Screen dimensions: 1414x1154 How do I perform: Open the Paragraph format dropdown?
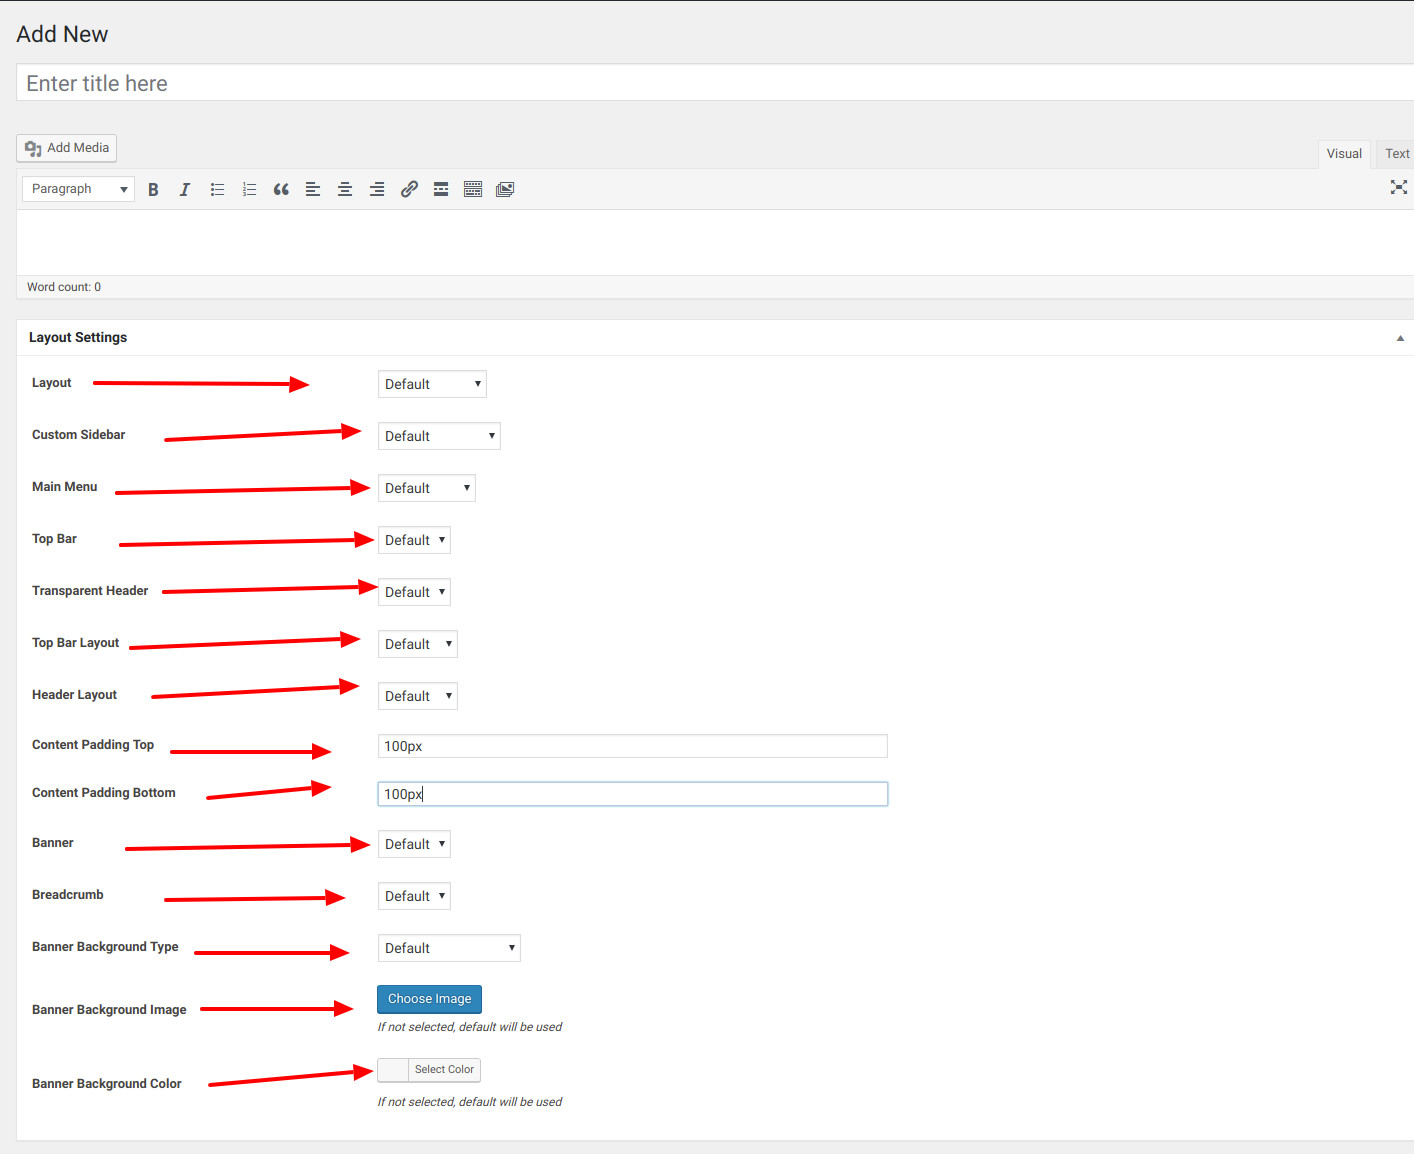coord(79,189)
